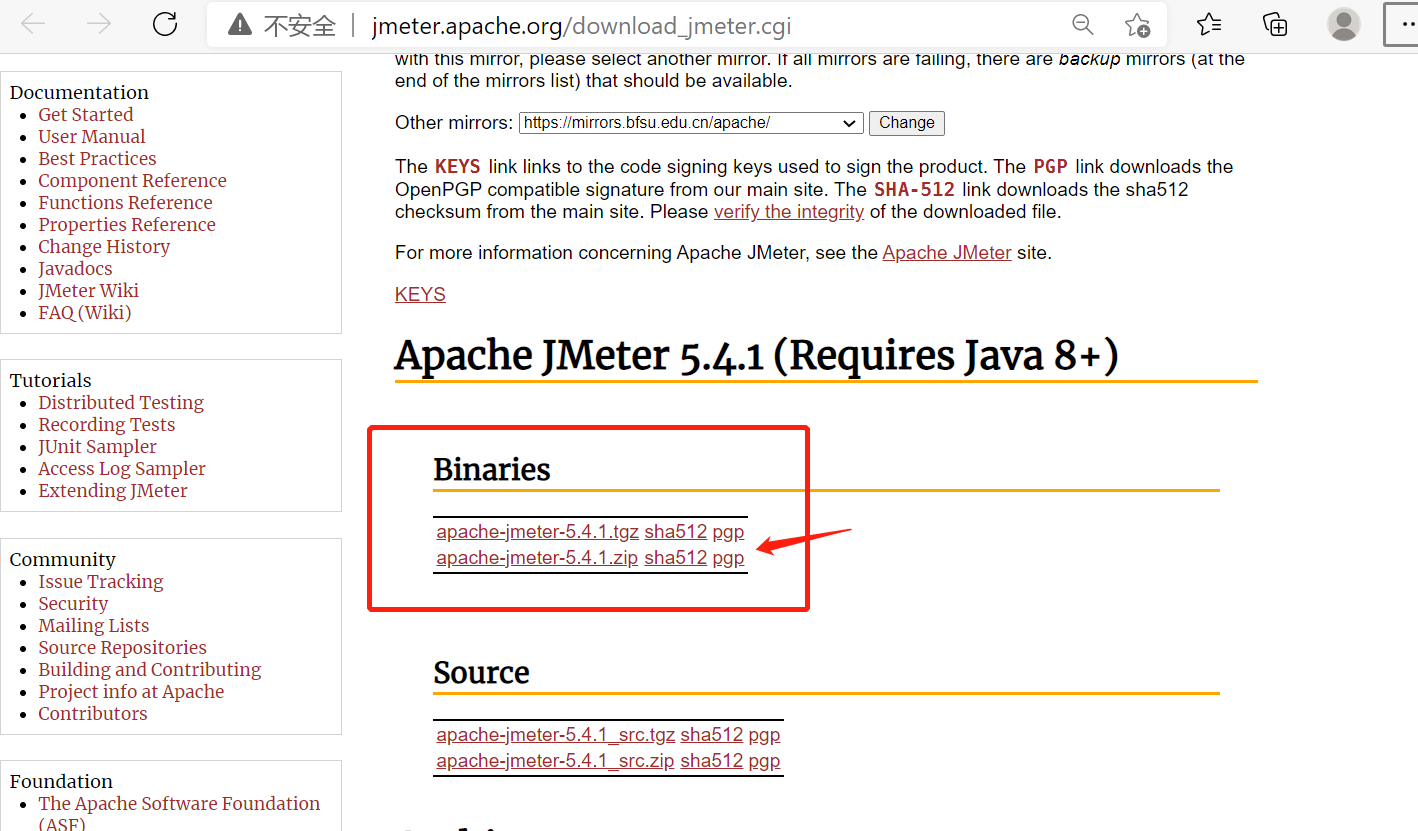This screenshot has height=831, width=1418.
Task: Reload the page with refresh icon
Action: point(165,25)
